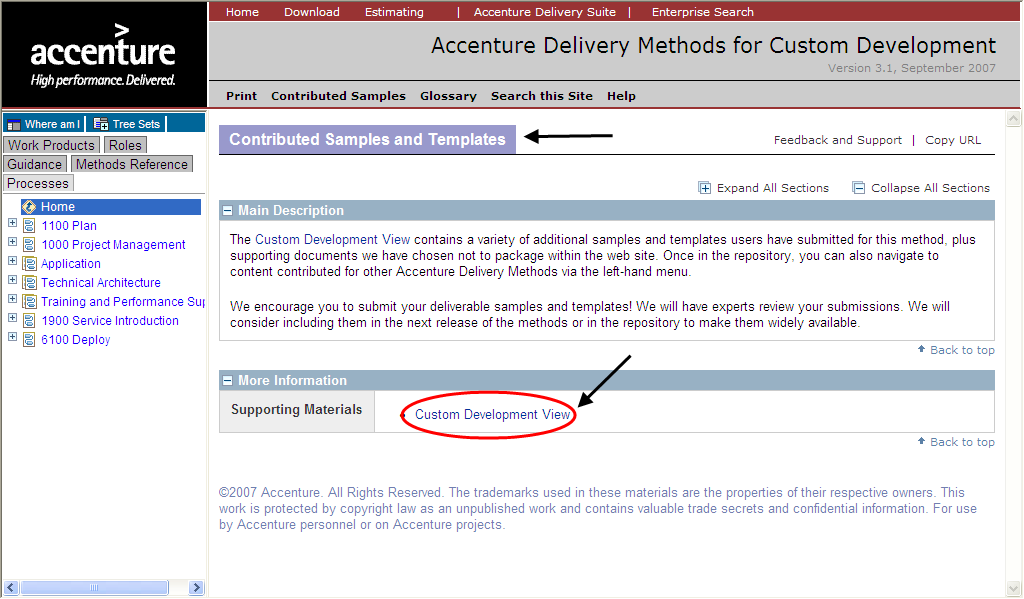Open the Download menu item
The width and height of the screenshot is (1024, 599).
tap(312, 12)
